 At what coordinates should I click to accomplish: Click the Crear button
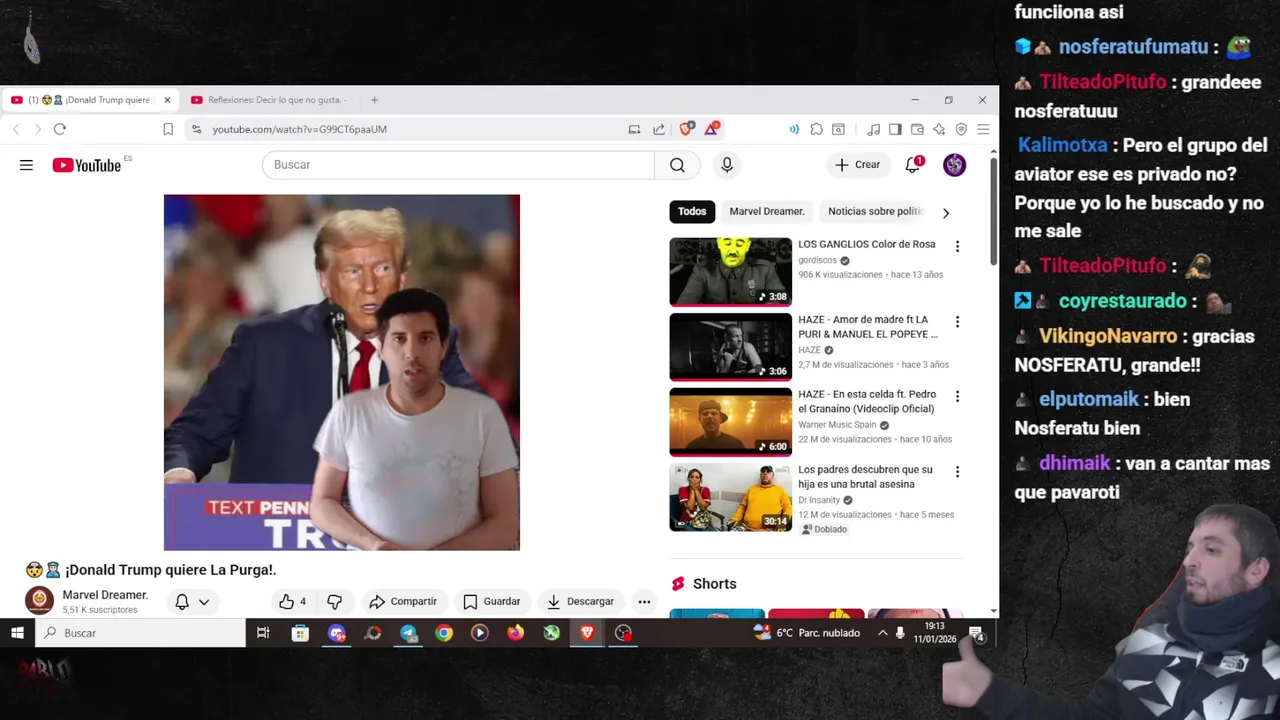point(858,165)
